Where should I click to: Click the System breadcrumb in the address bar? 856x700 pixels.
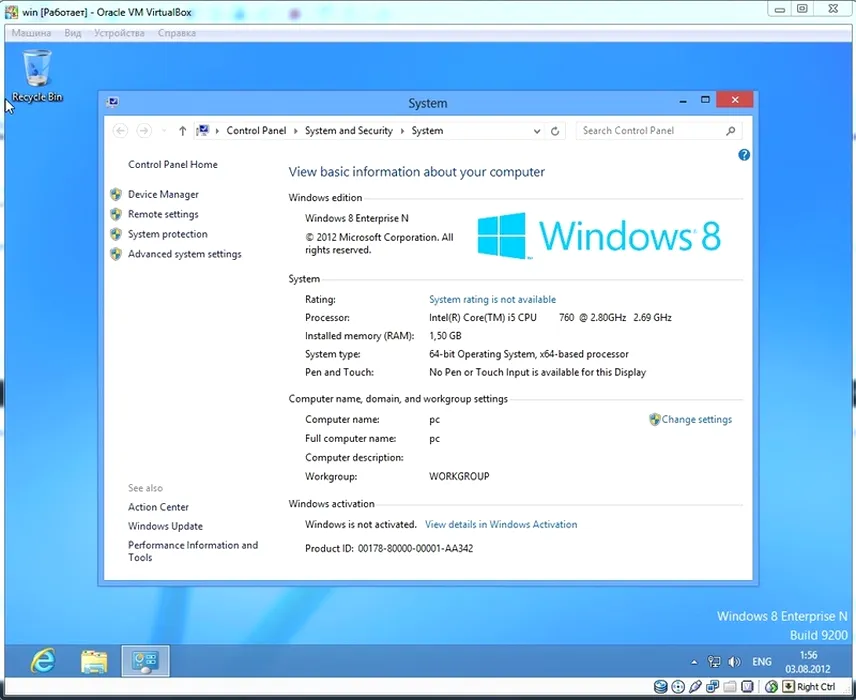(427, 130)
